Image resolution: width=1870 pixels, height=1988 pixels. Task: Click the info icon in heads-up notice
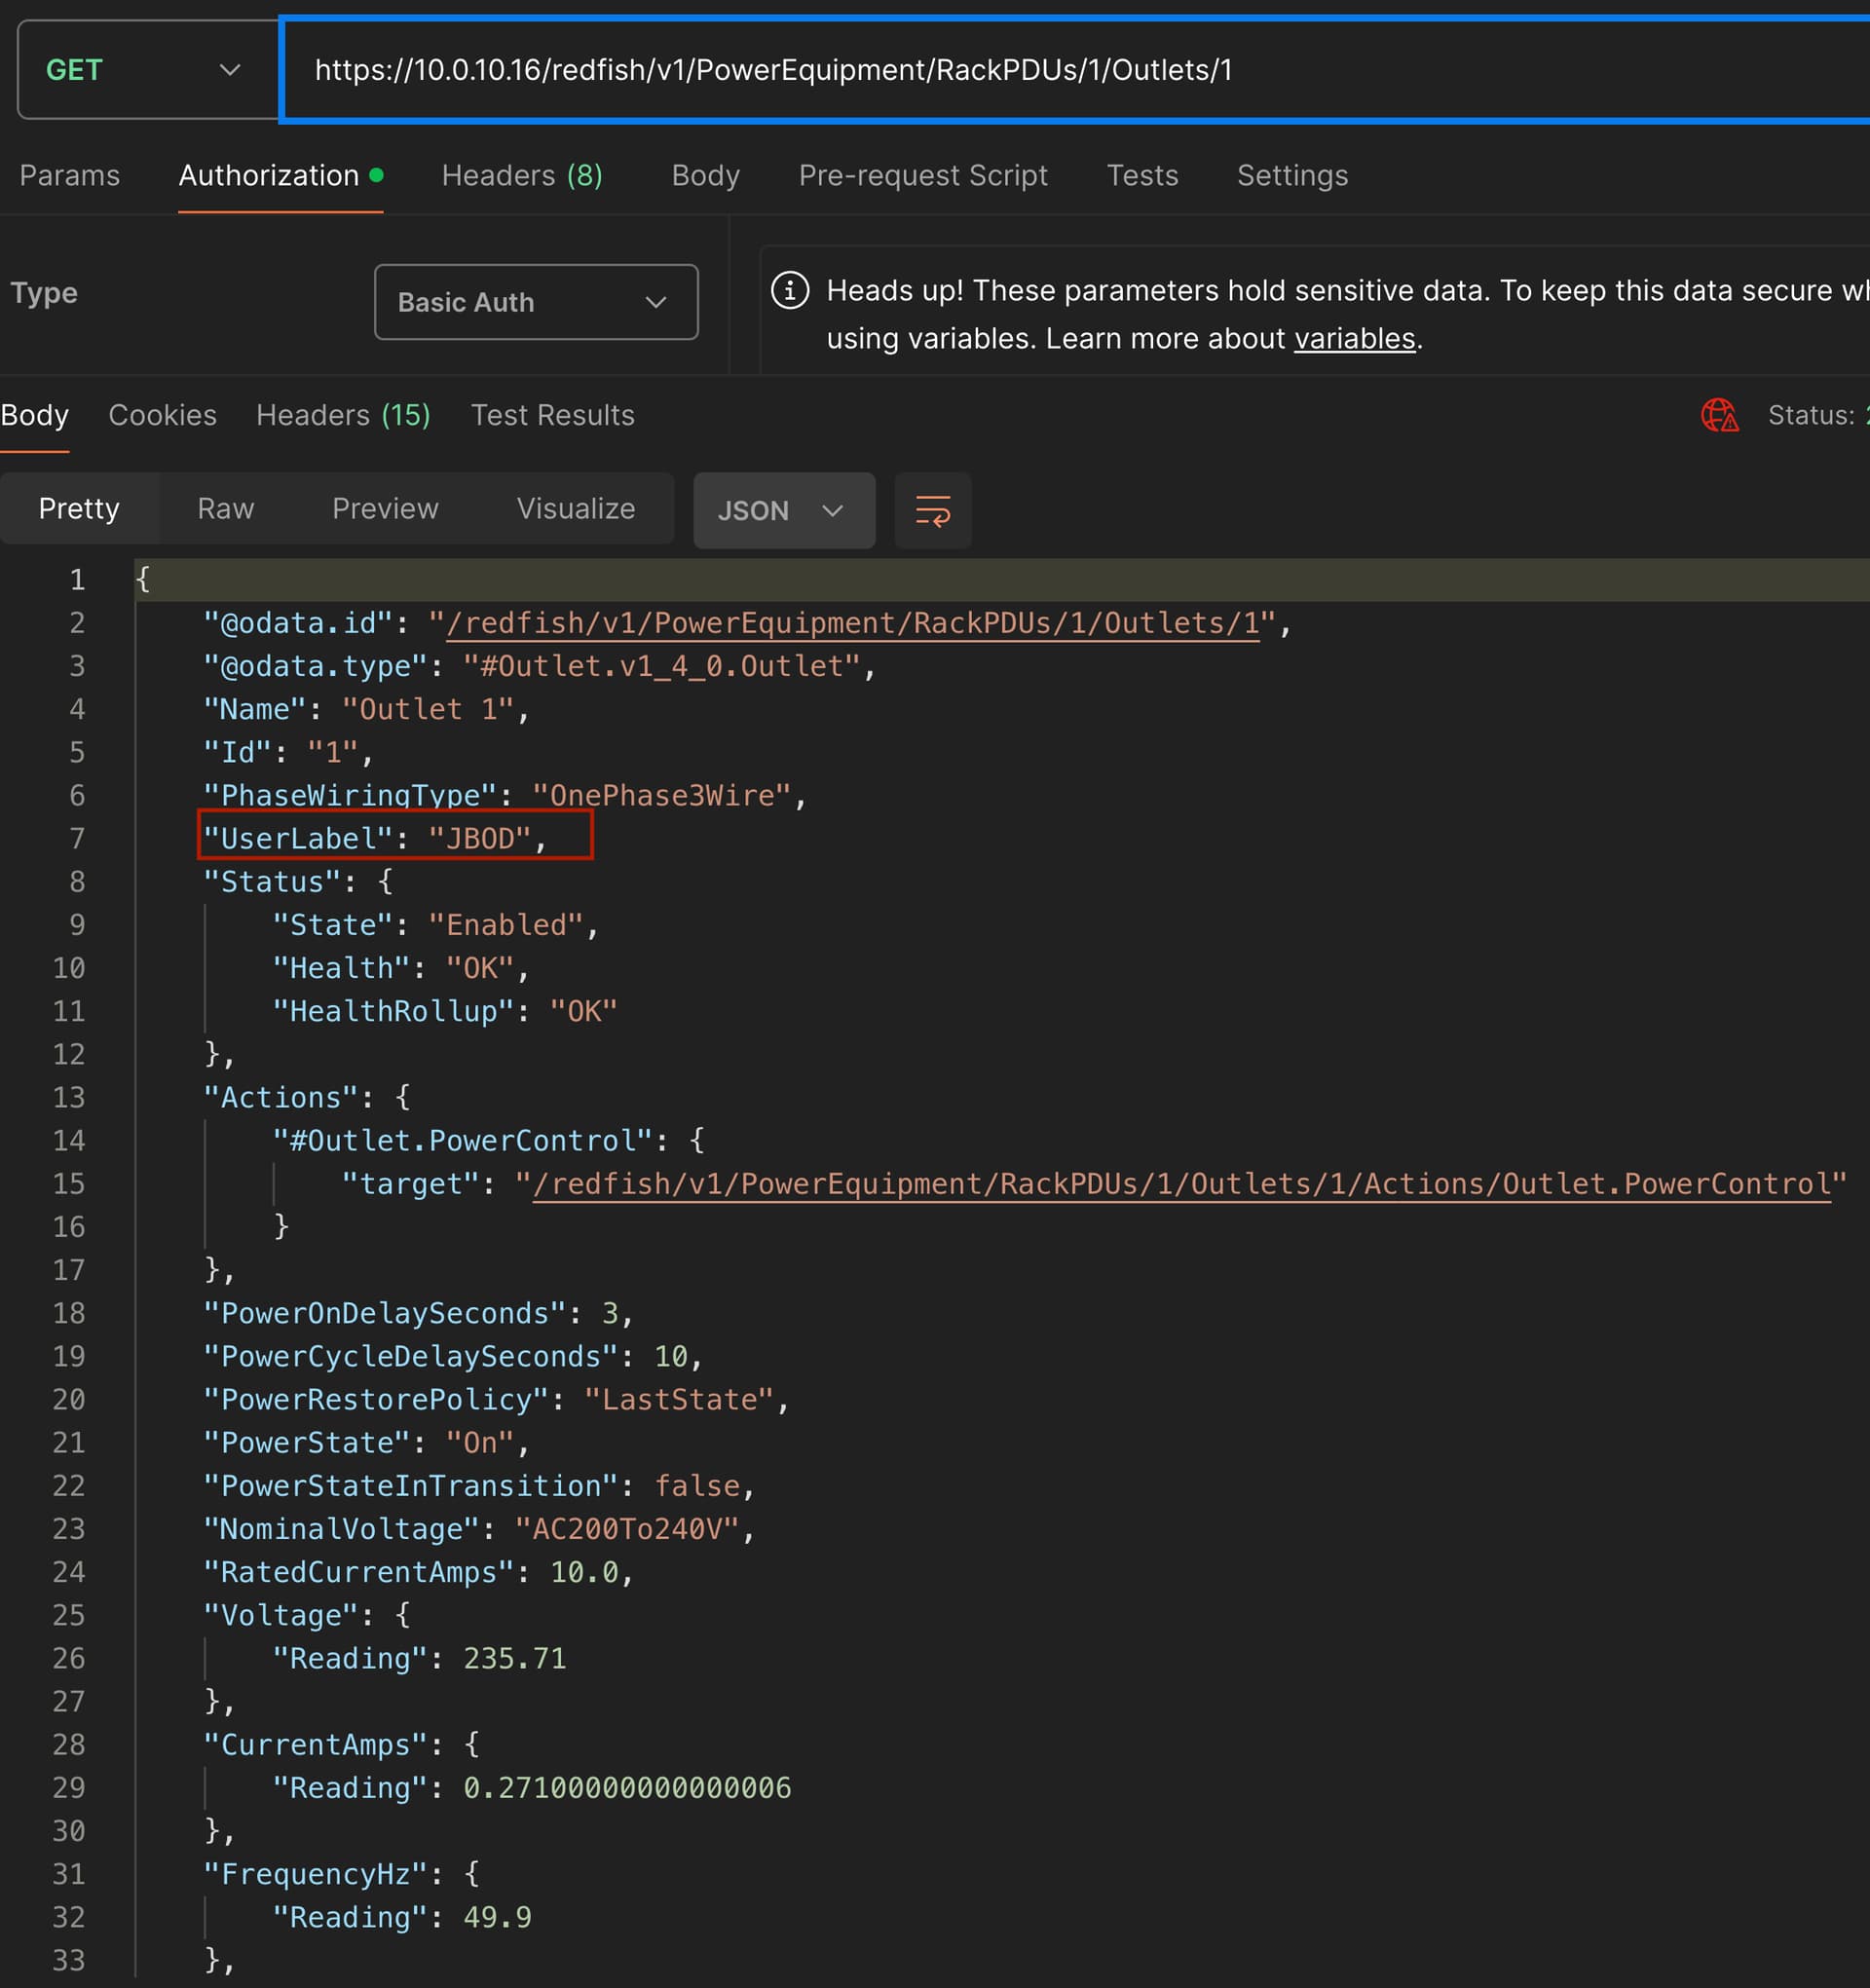point(789,291)
